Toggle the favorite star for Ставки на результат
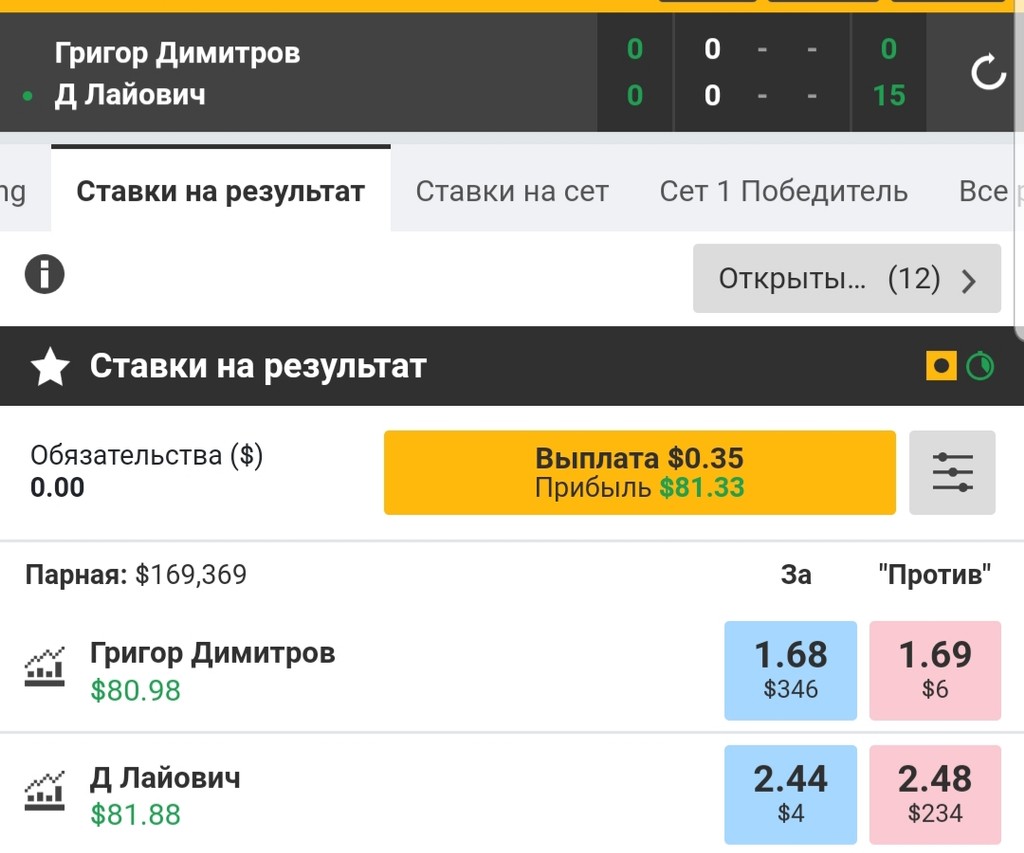 pyautogui.click(x=49, y=368)
